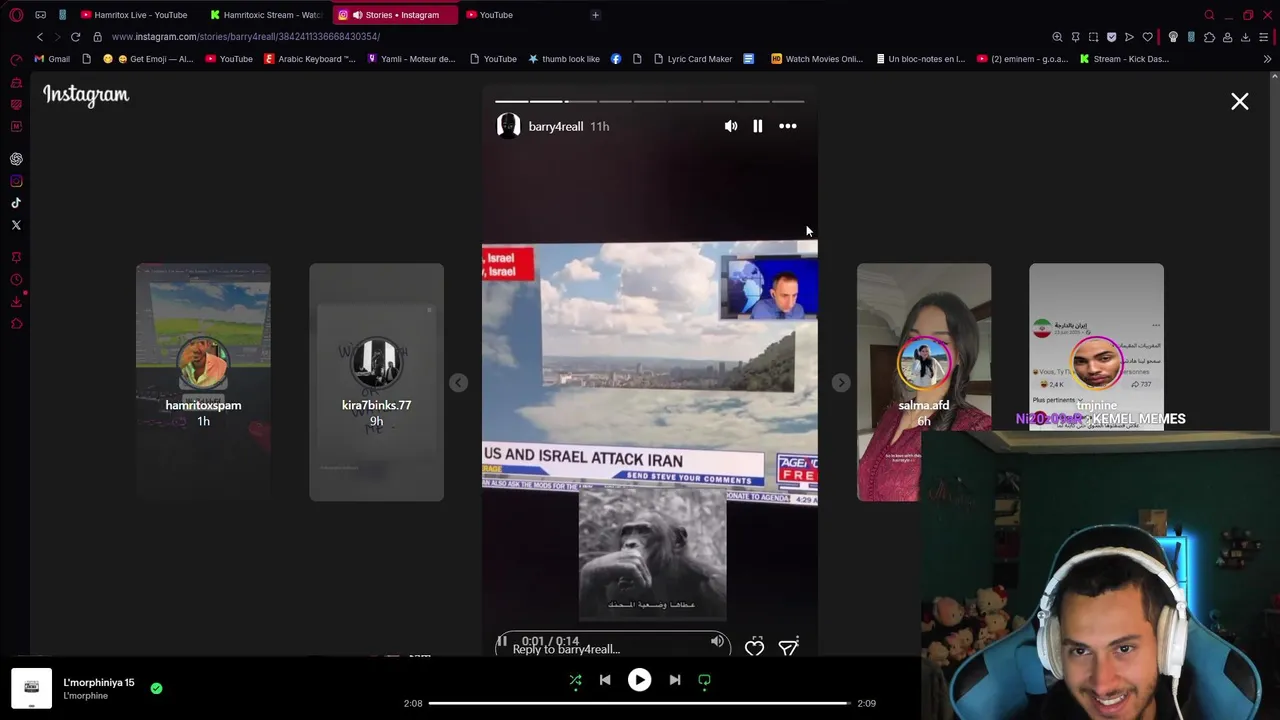Viewport: 1280px width, 720px height.
Task: Go to the next story with right arrow
Action: 841,383
